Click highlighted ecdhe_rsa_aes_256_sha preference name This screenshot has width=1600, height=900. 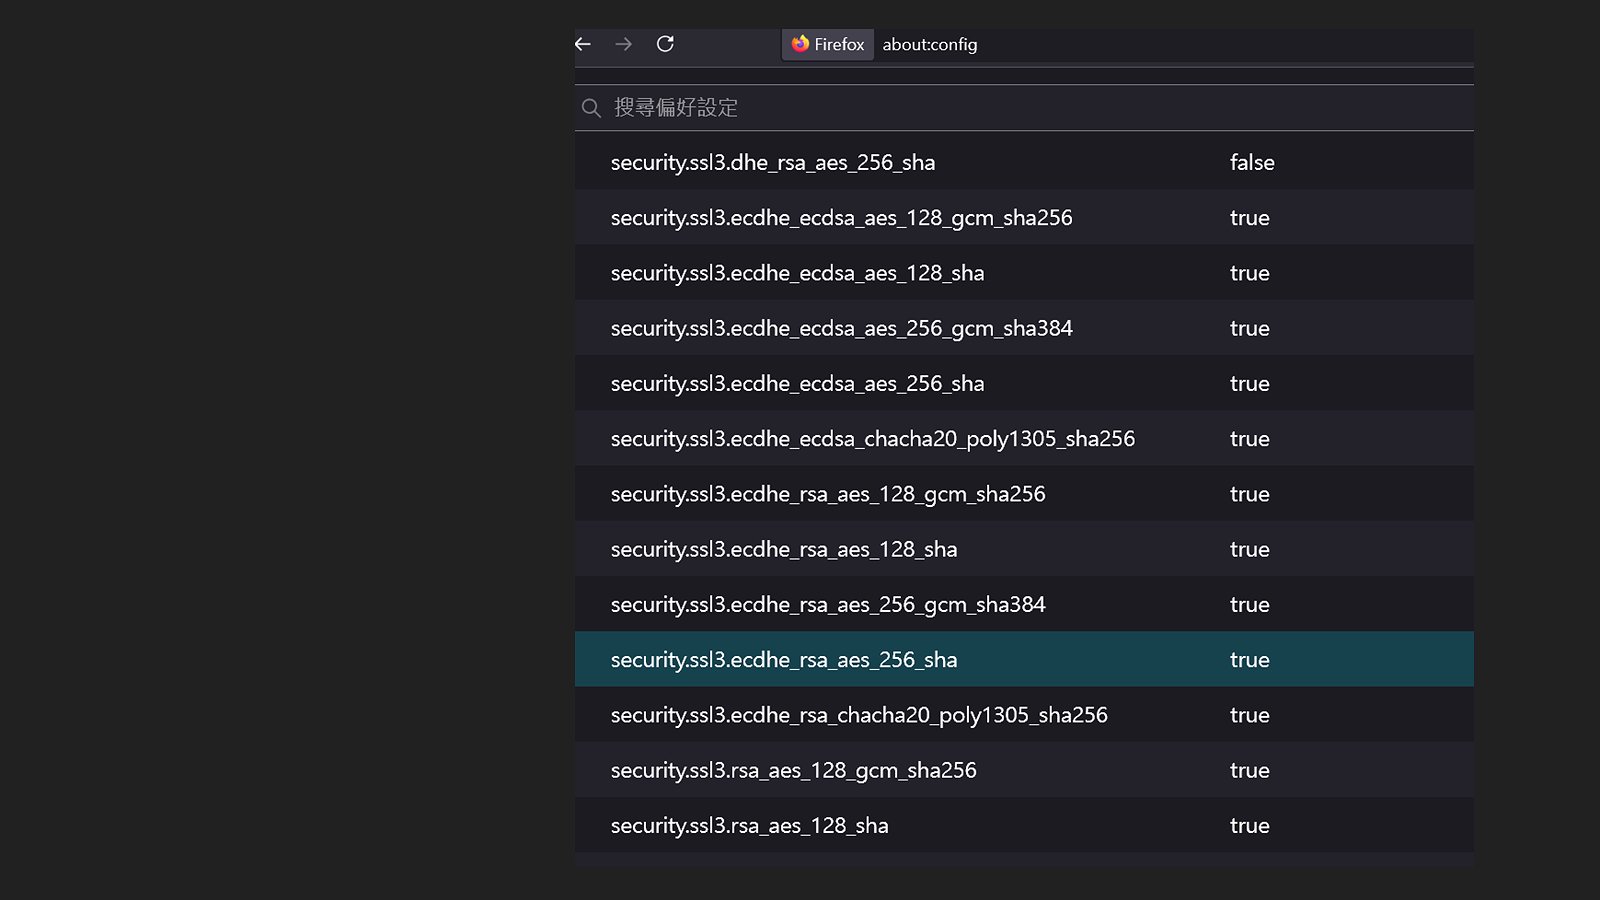tap(783, 660)
